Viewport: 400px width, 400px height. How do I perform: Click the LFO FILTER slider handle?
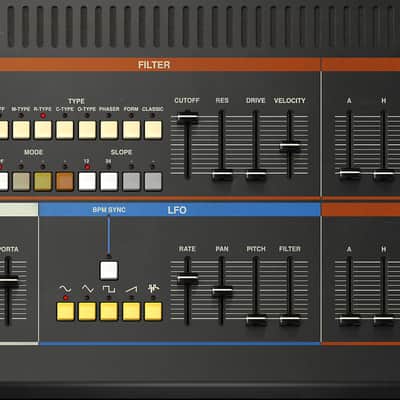tap(290, 320)
